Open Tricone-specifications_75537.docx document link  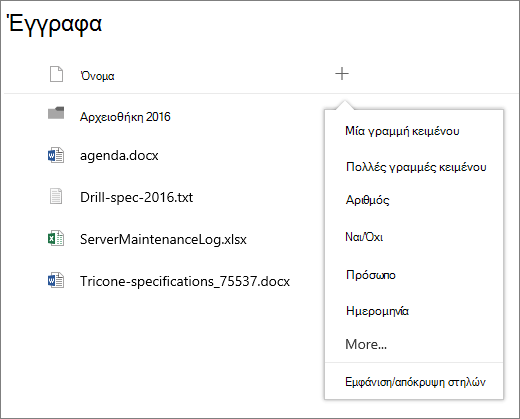coord(185,282)
